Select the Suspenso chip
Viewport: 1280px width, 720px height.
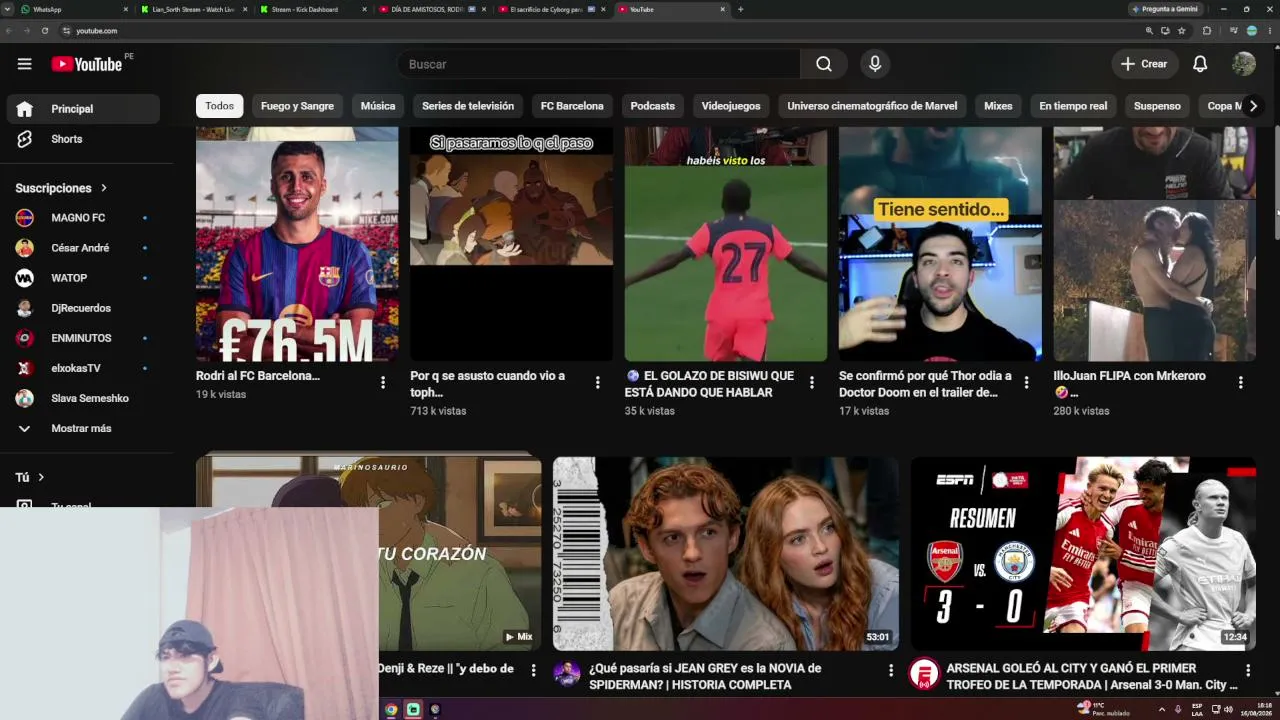pyautogui.click(x=1157, y=106)
